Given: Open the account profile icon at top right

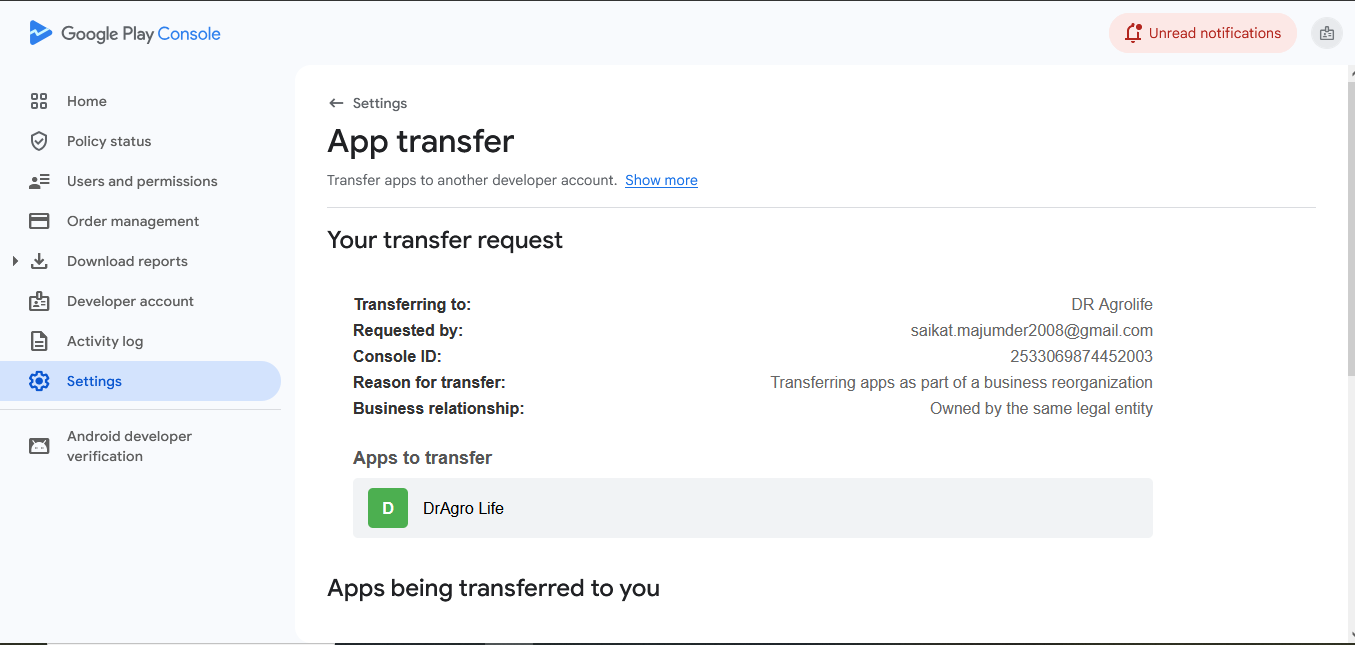Looking at the screenshot, I should [x=1326, y=33].
